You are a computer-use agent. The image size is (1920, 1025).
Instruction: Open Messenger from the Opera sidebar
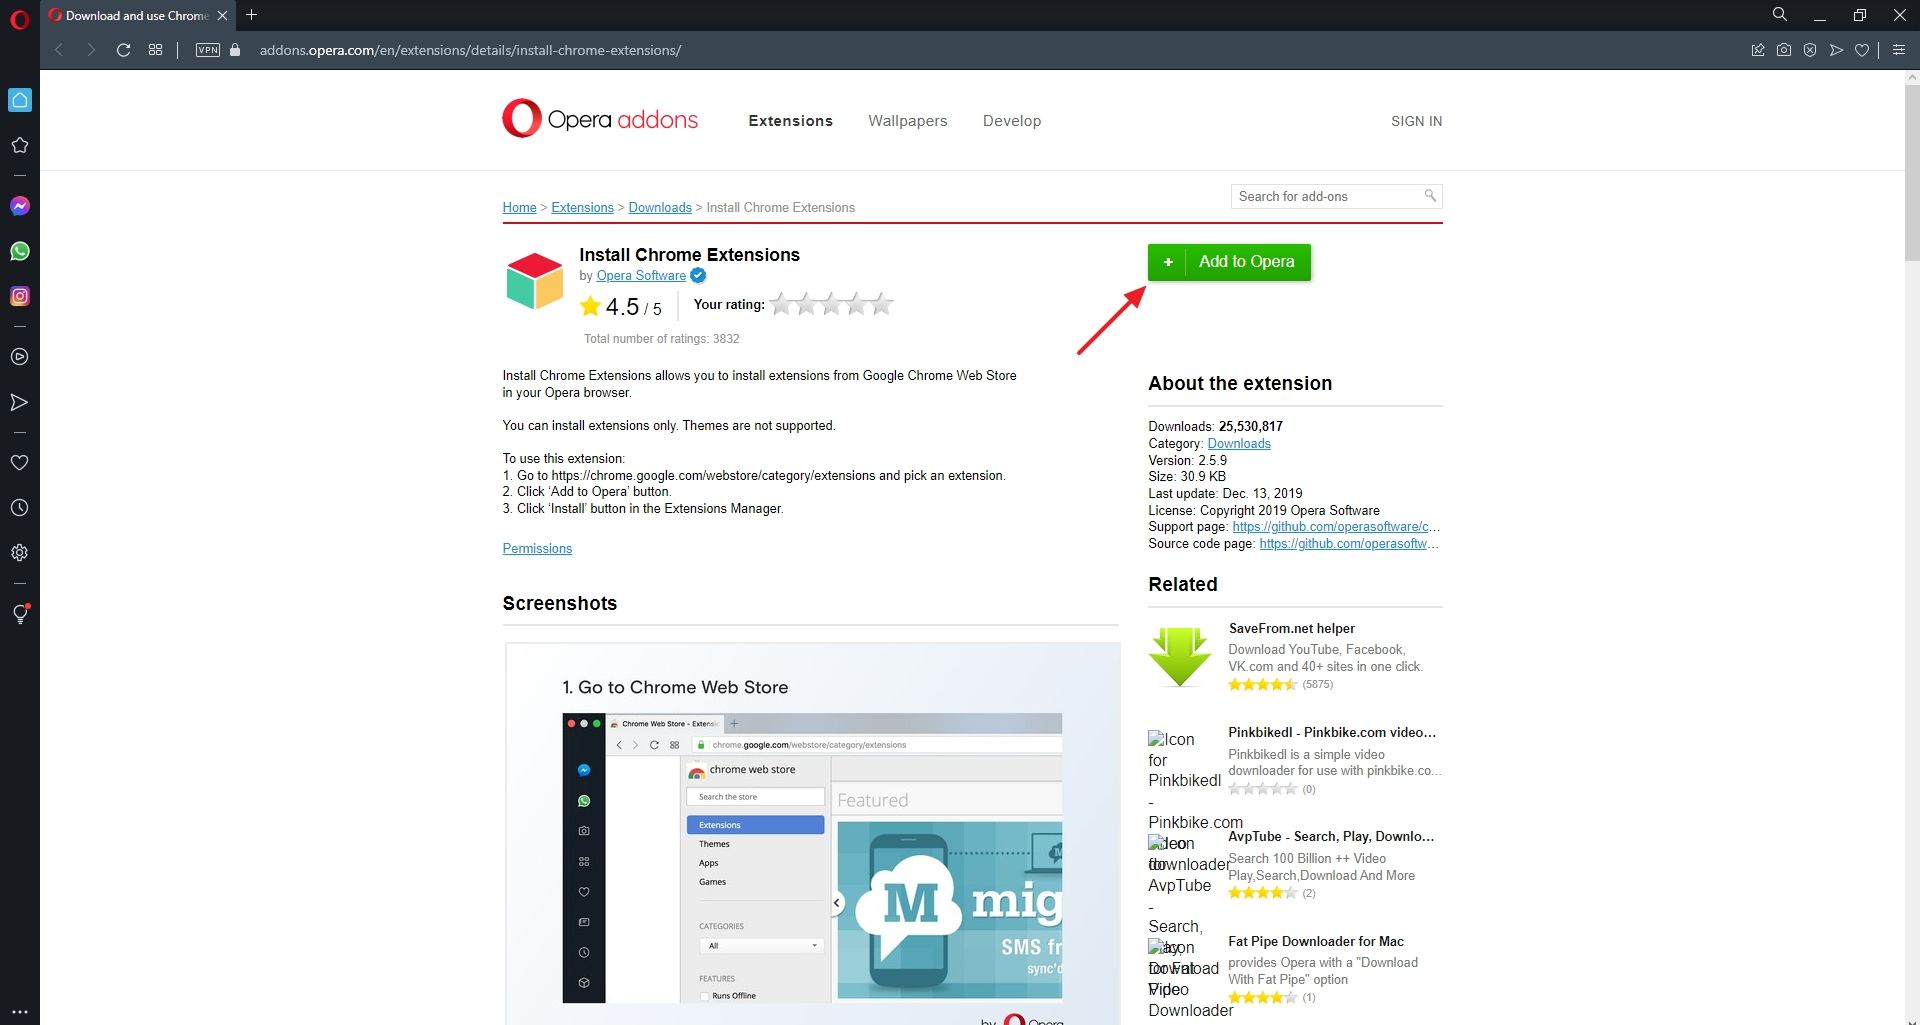click(20, 206)
